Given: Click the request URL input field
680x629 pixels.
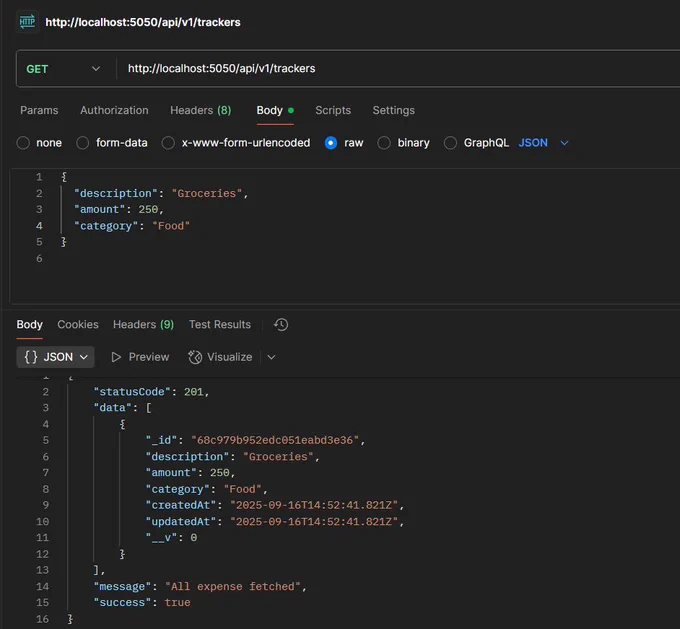Looking at the screenshot, I should 399,69.
